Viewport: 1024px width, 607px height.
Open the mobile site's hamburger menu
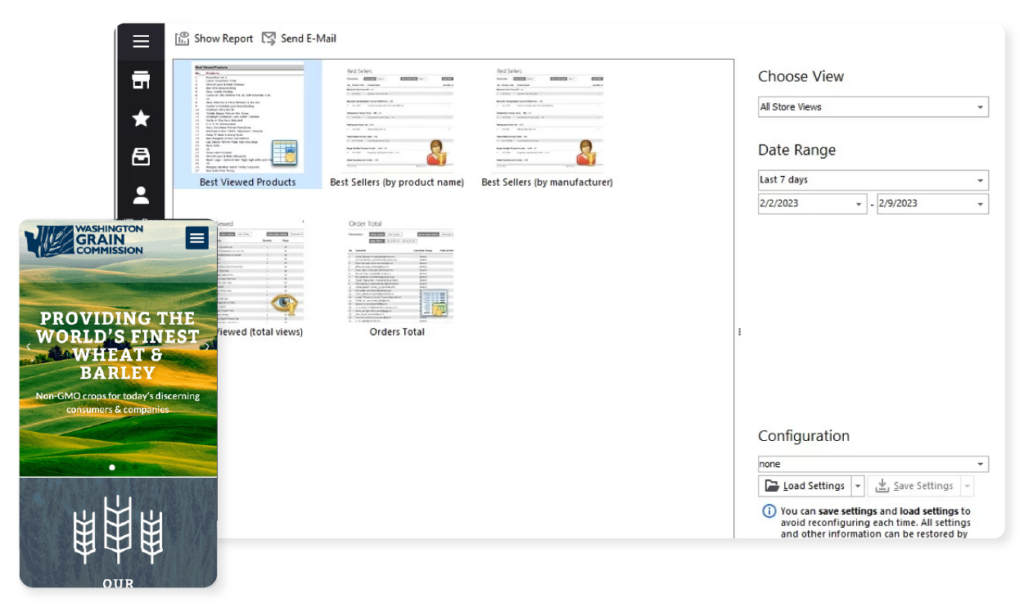click(x=197, y=238)
